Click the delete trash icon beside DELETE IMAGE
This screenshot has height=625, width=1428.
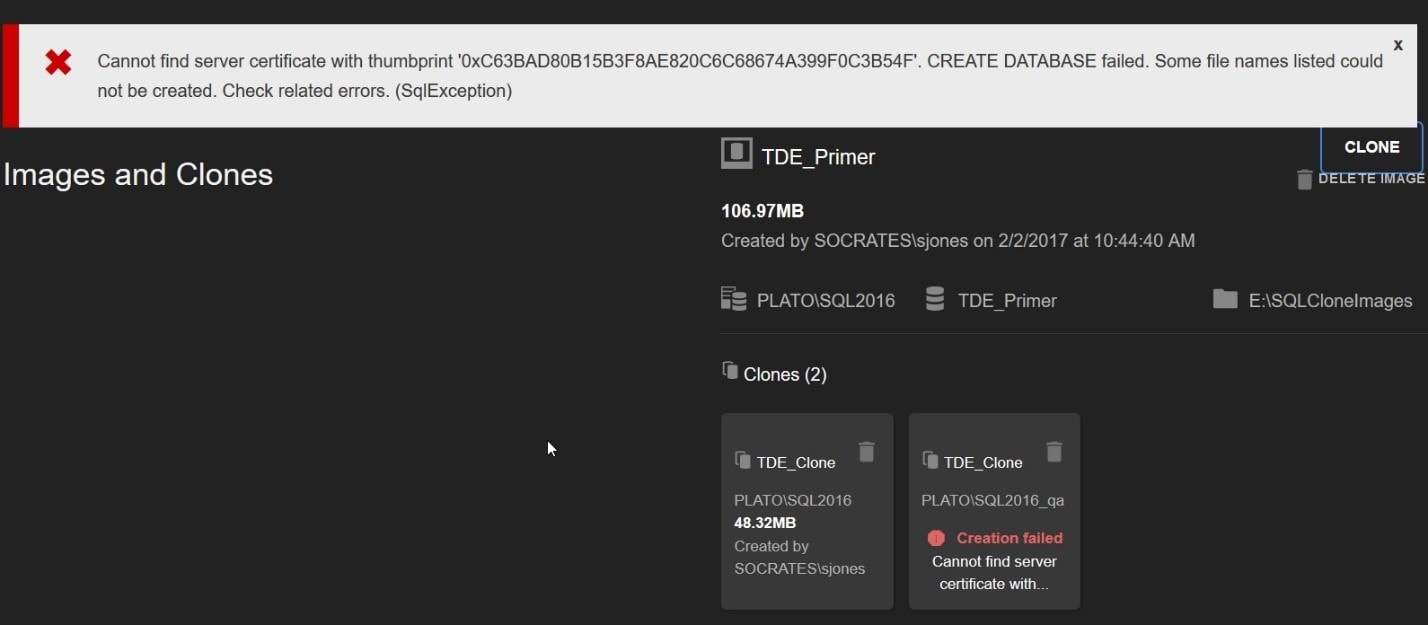(1304, 179)
